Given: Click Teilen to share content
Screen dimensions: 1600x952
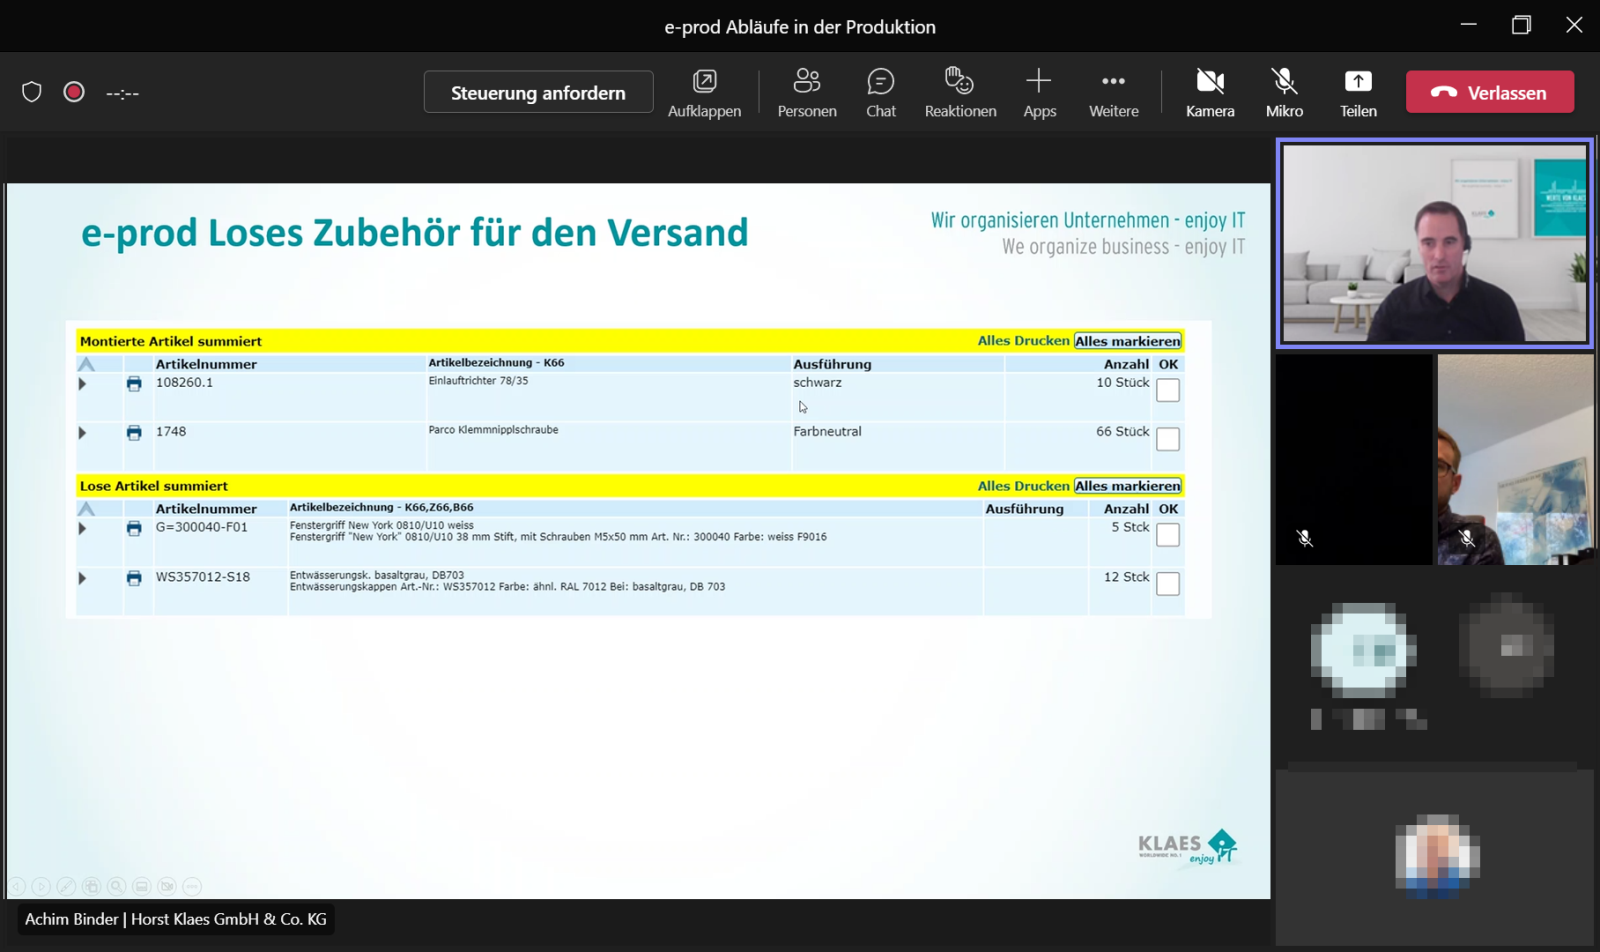Looking at the screenshot, I should 1358,93.
